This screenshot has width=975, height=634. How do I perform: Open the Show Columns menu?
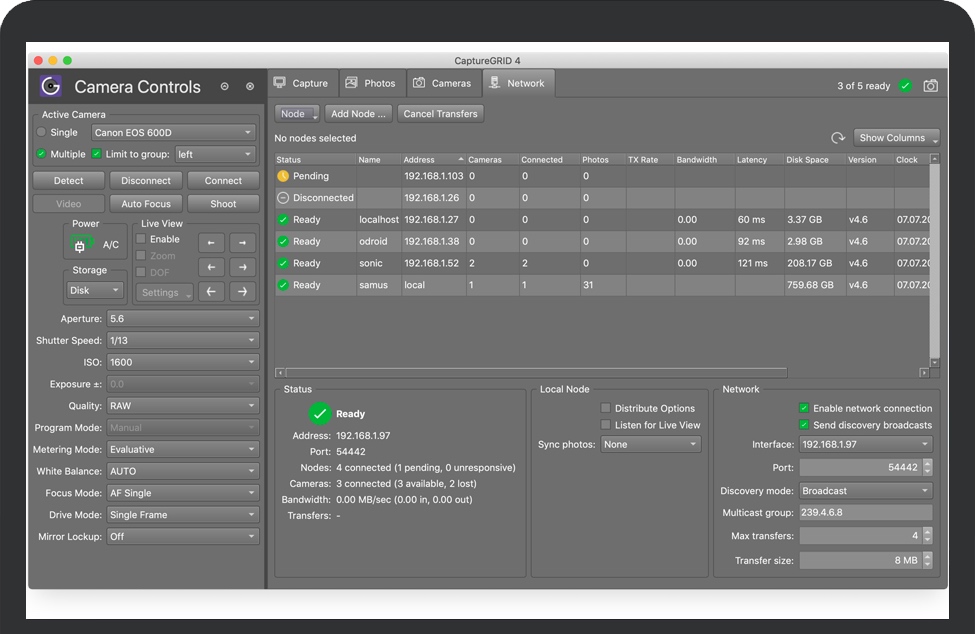(897, 138)
